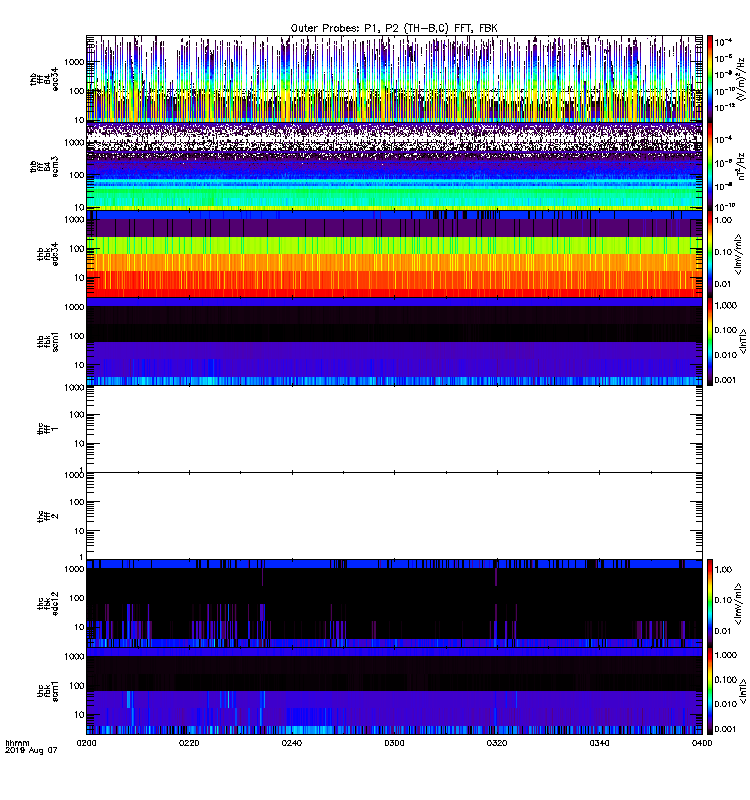Click the color bar beside the thc fbk edc12 panel

tap(709, 604)
